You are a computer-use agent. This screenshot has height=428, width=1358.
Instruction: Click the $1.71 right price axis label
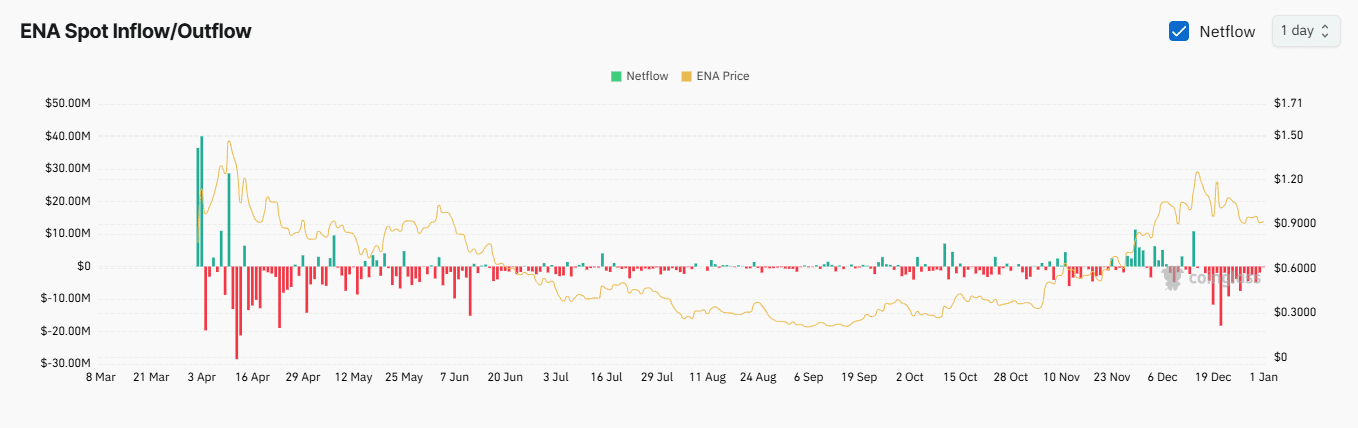point(1288,103)
